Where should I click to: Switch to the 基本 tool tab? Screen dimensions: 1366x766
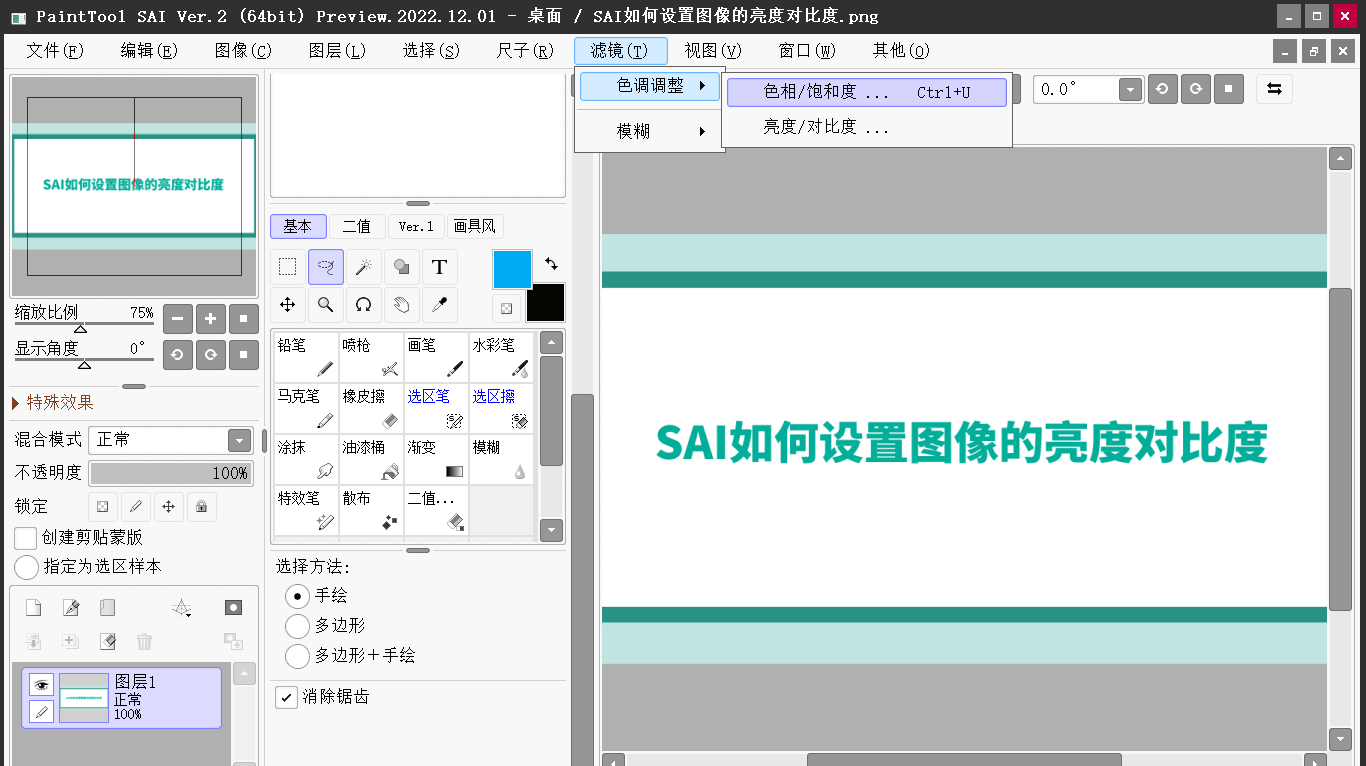[298, 226]
